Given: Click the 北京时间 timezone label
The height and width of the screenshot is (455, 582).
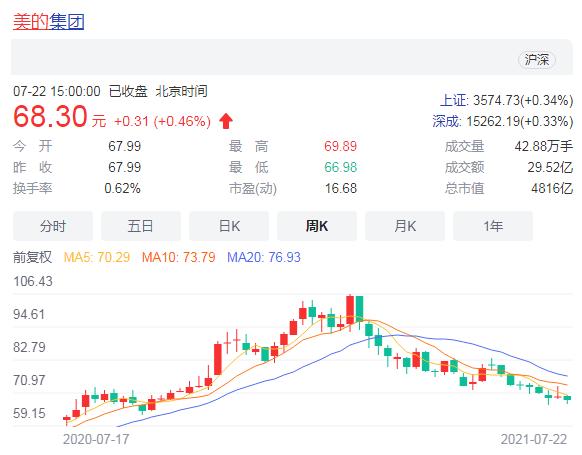Looking at the screenshot, I should (181, 91).
